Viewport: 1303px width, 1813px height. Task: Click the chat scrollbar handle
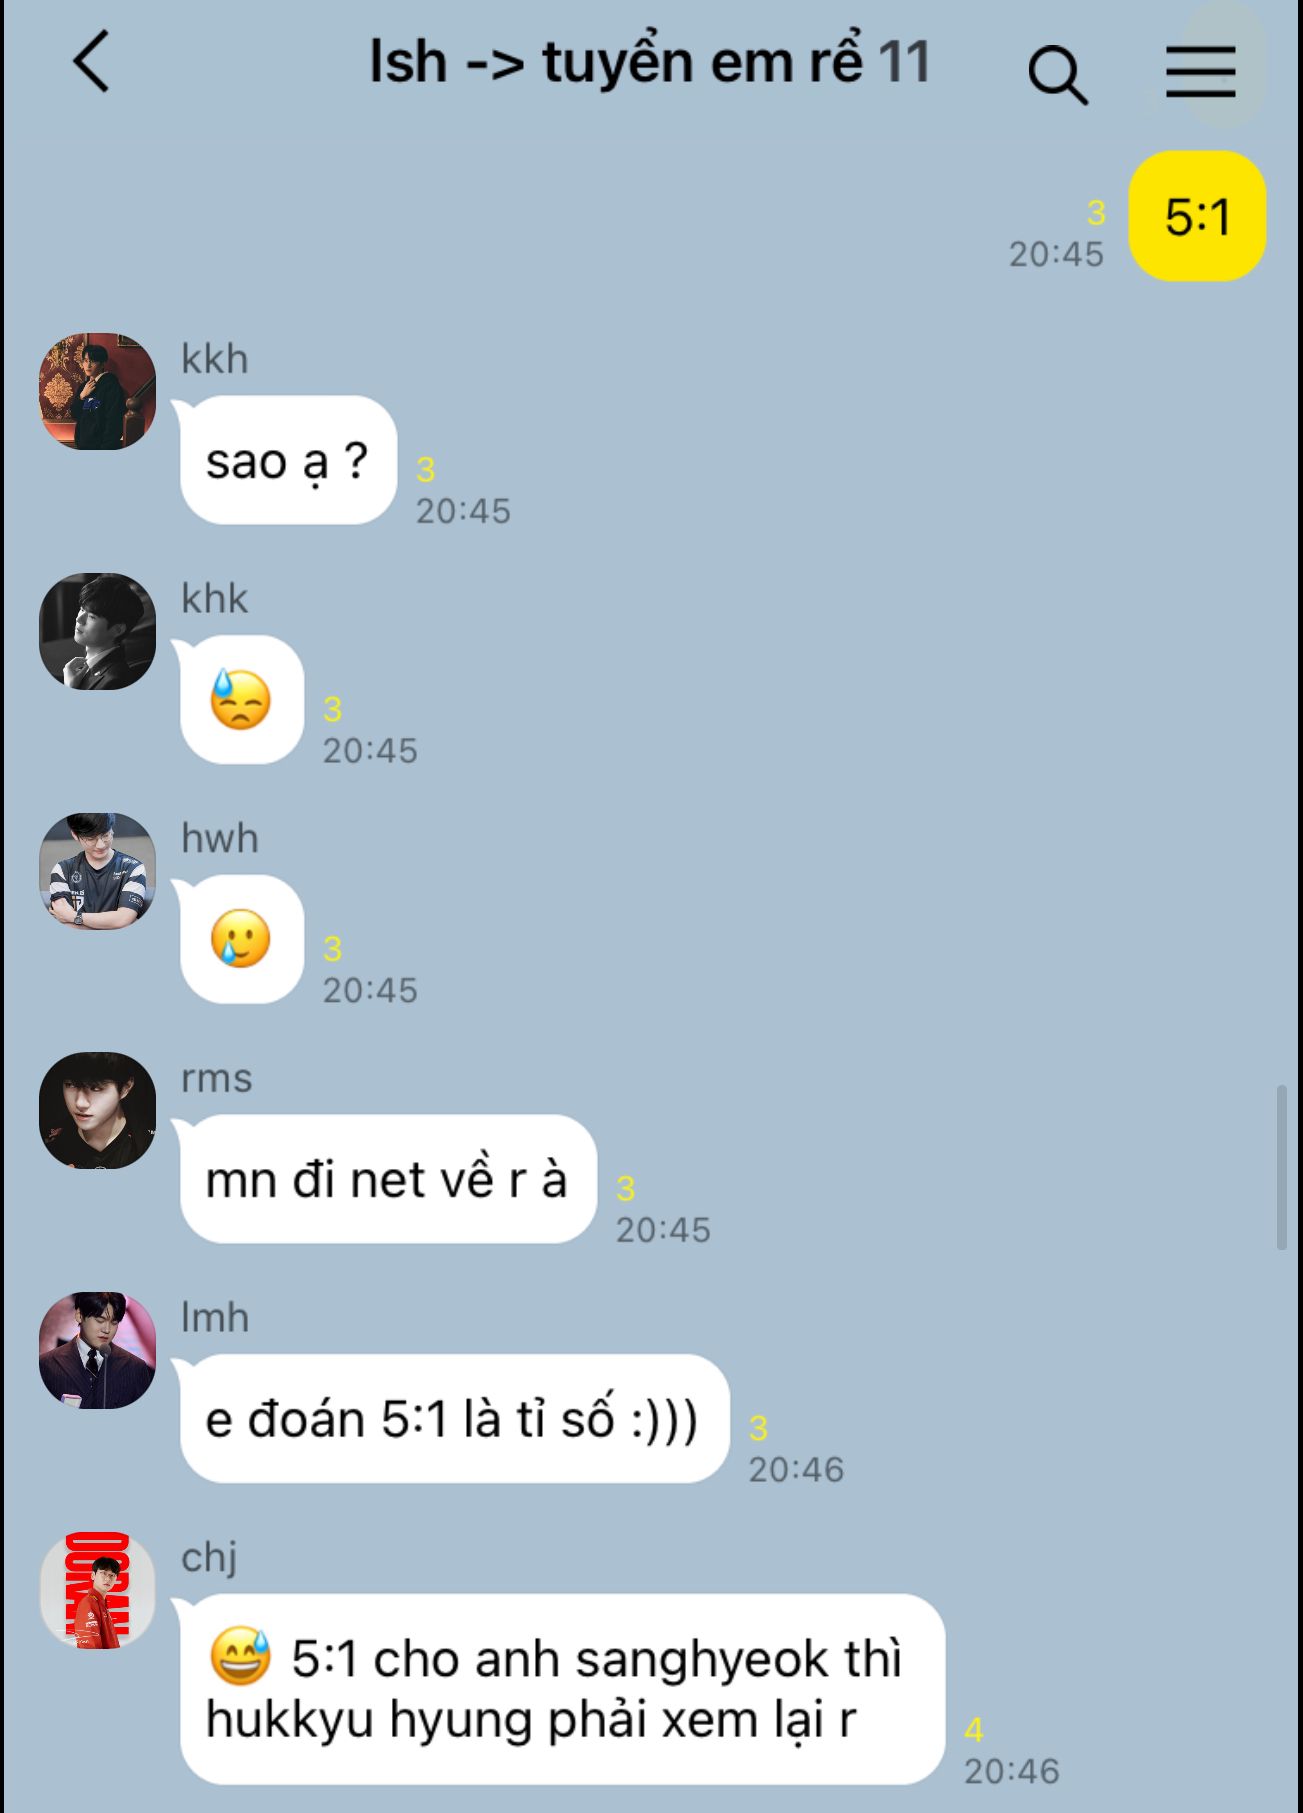coord(1282,1167)
